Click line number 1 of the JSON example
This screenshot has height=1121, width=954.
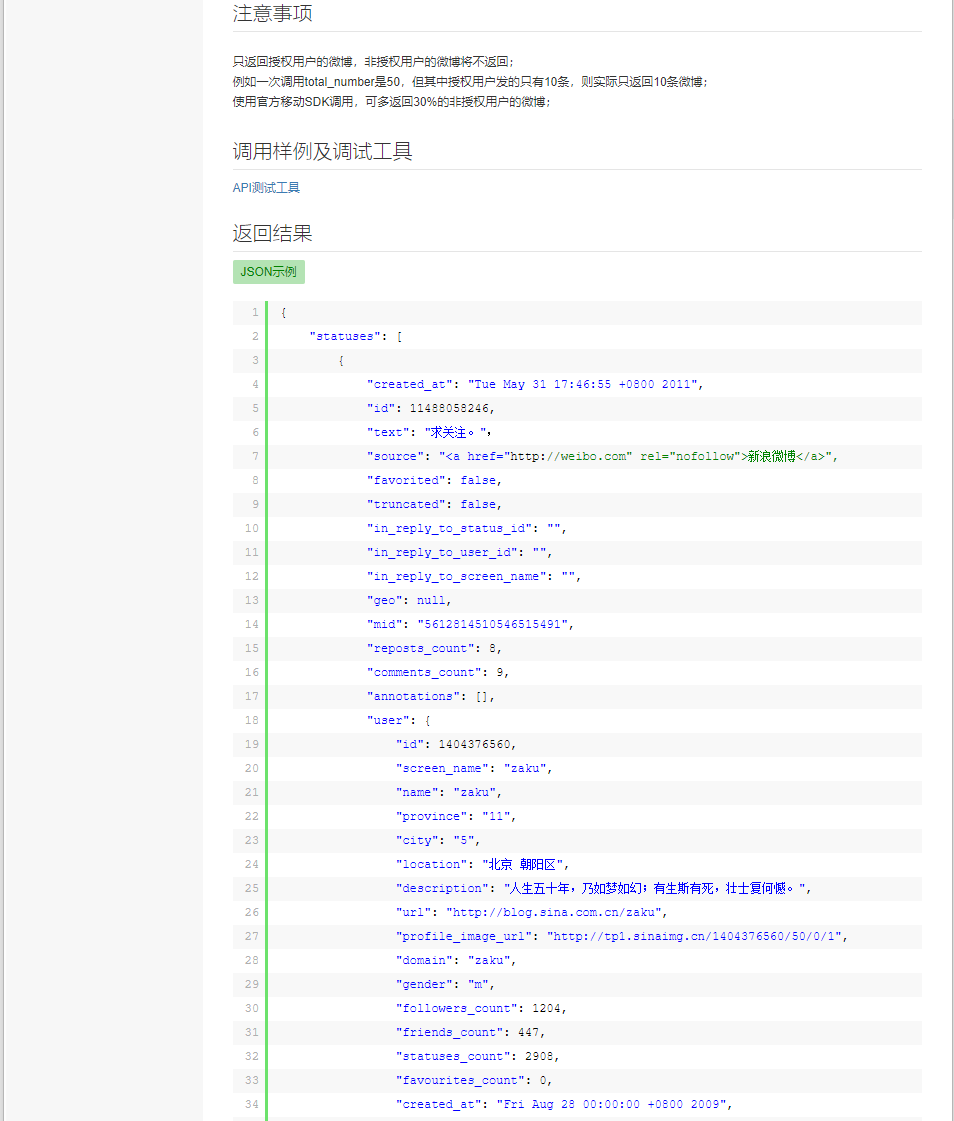pos(255,311)
